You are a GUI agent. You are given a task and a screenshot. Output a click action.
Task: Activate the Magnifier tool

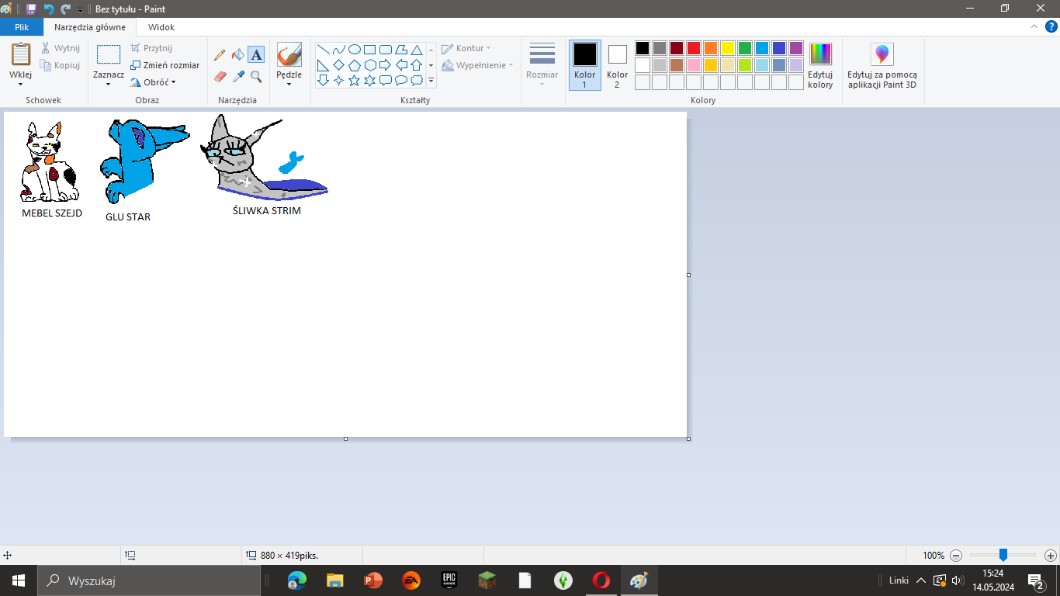(x=256, y=76)
